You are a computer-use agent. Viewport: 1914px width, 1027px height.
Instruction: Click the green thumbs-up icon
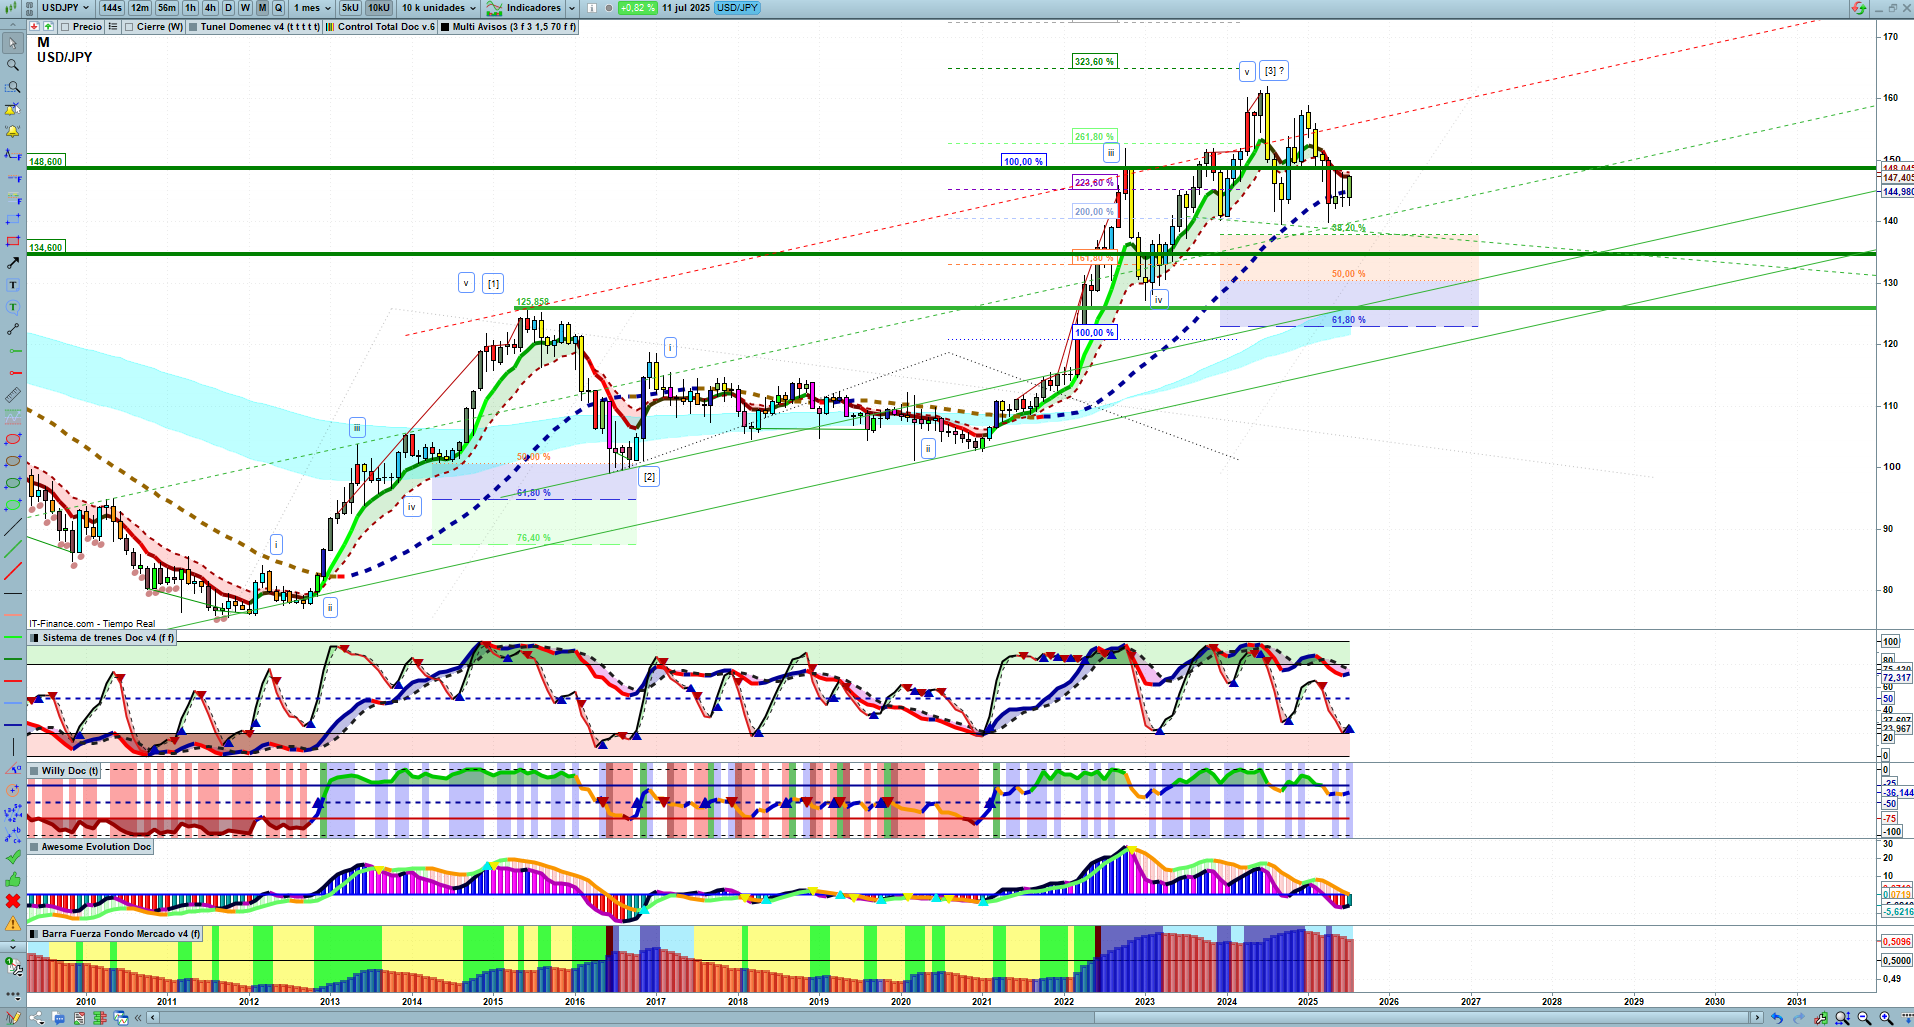[13, 879]
